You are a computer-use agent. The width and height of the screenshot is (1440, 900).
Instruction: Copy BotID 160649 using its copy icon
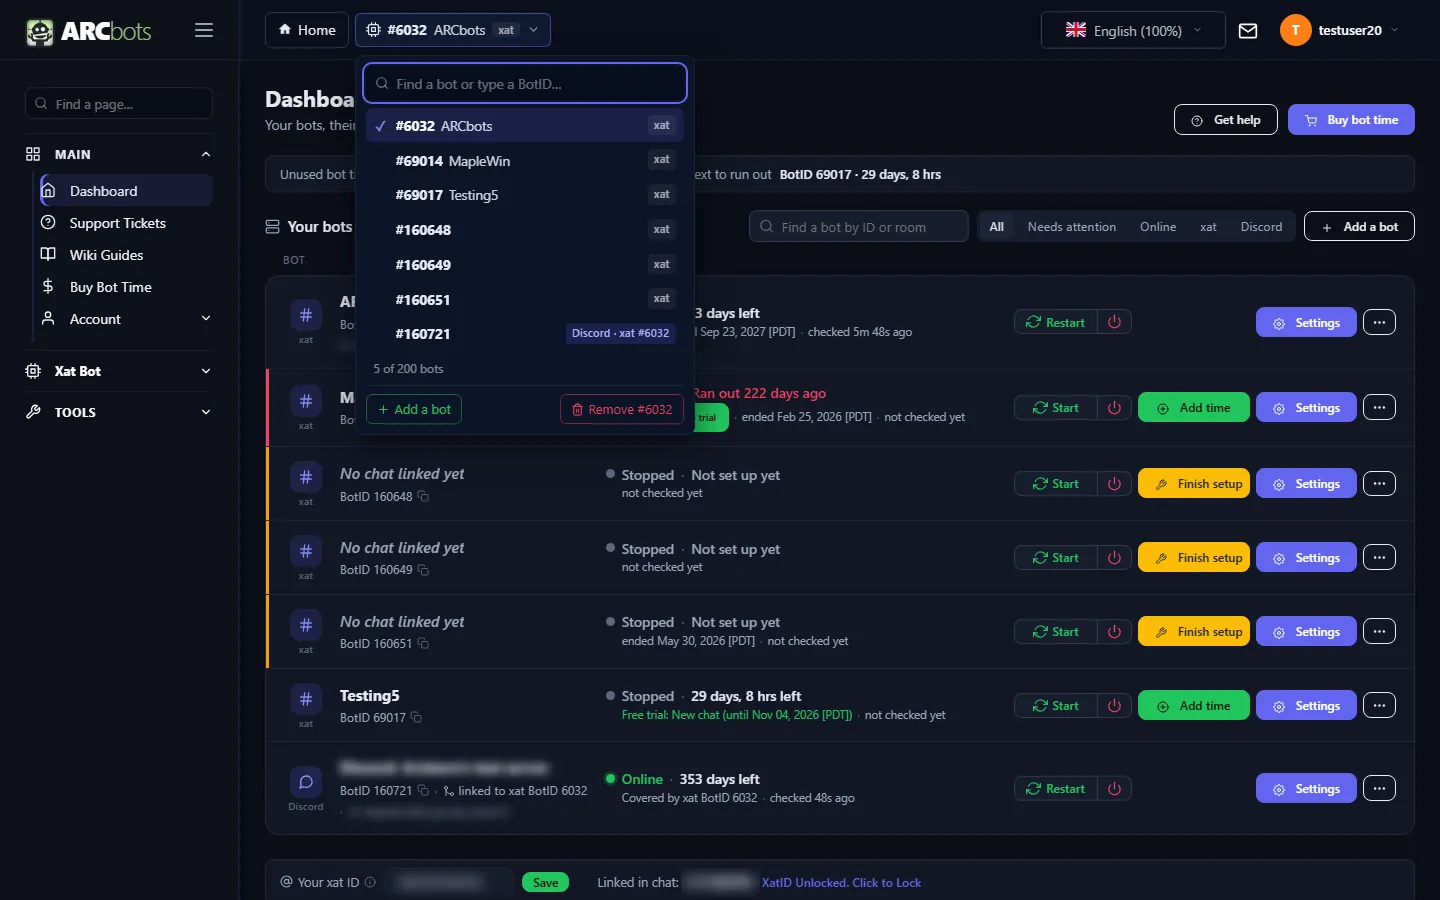click(x=424, y=570)
